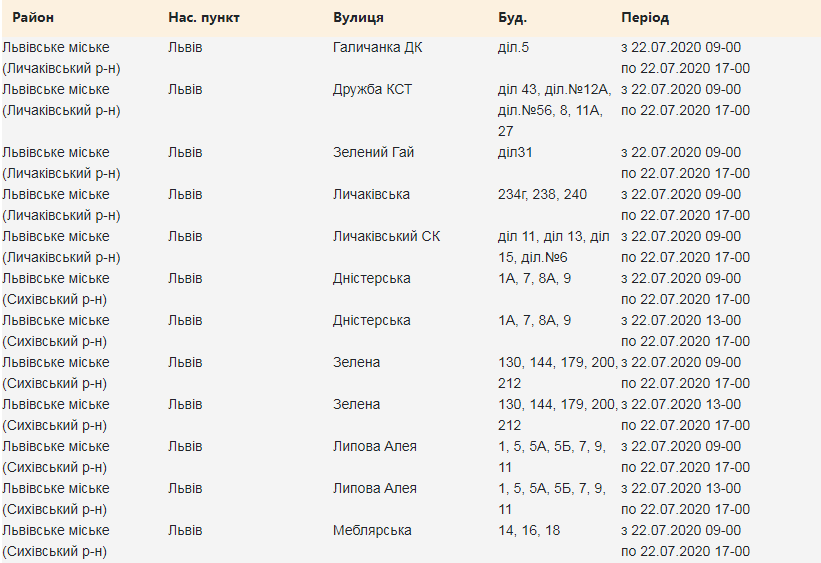The height and width of the screenshot is (563, 821).
Task: Select the Період column header
Action: [645, 18]
